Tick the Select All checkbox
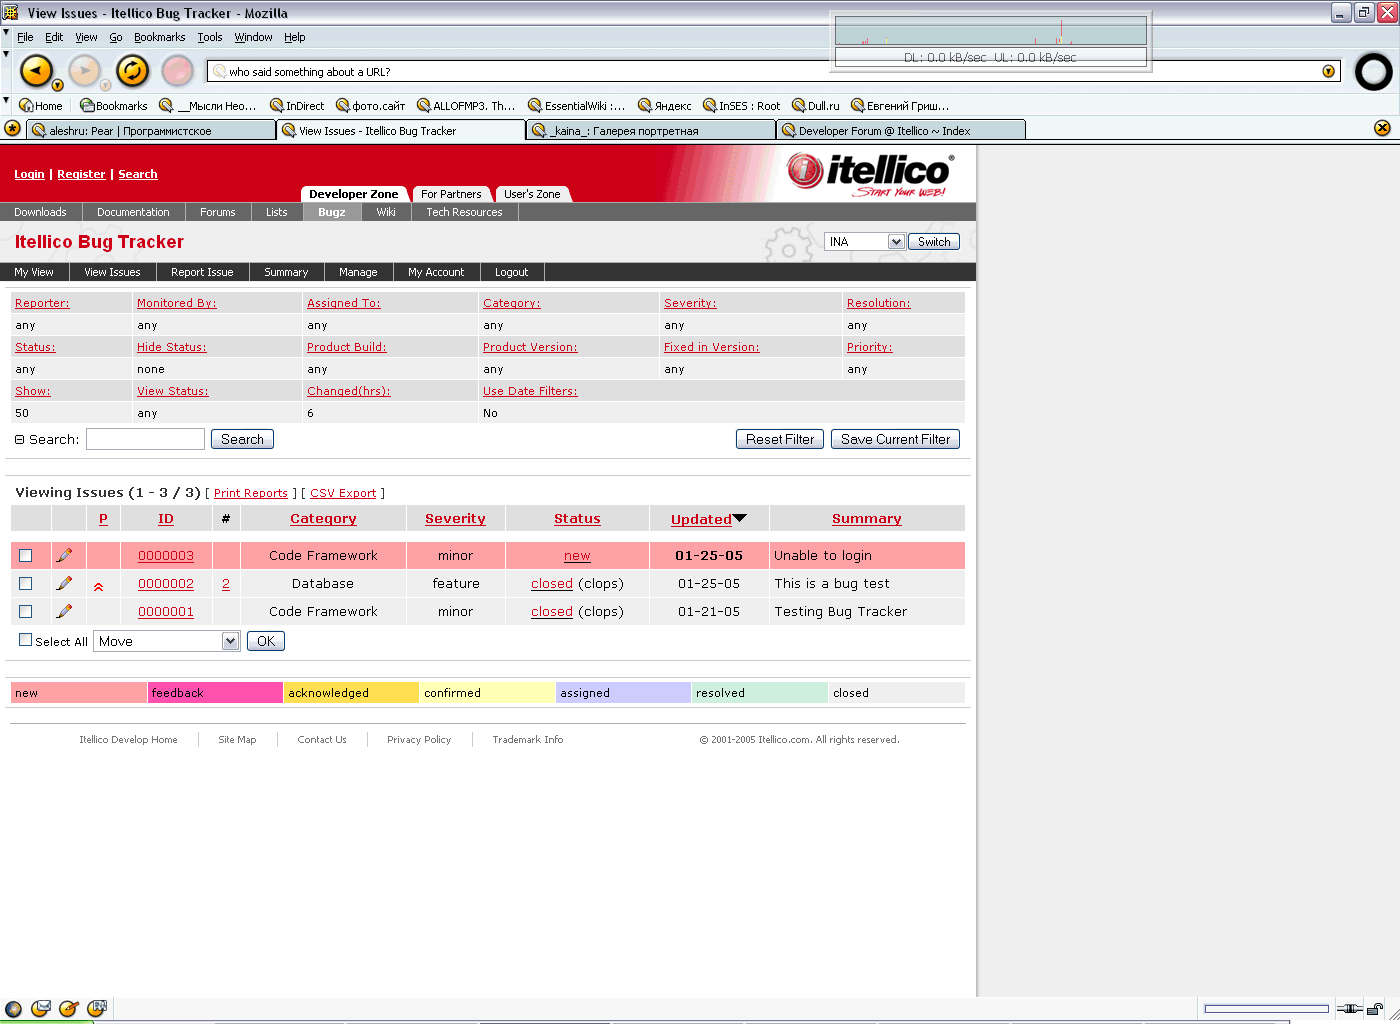This screenshot has width=1400, height=1024. pos(26,640)
